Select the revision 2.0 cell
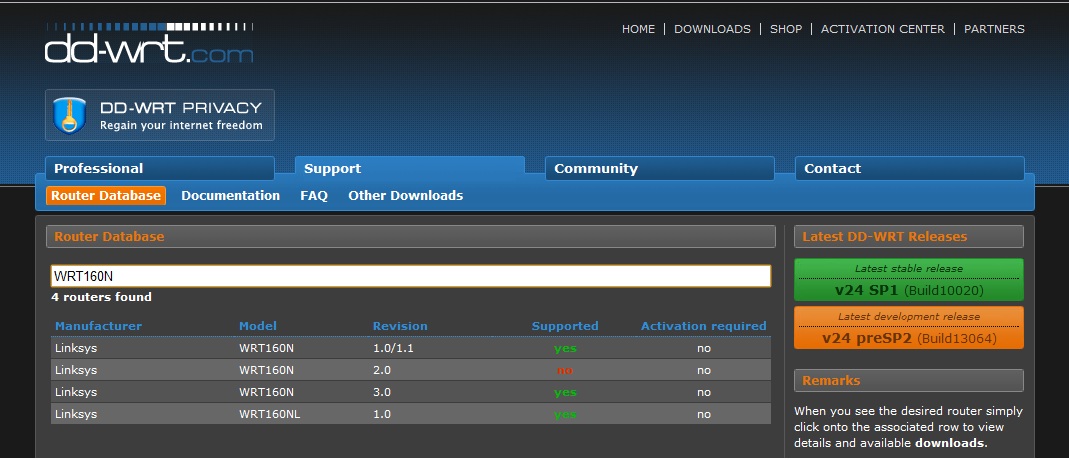 382,370
